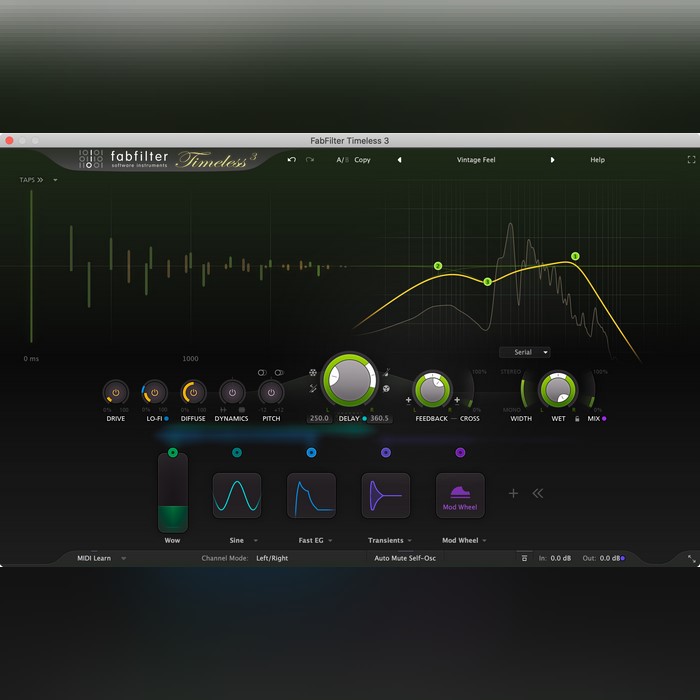The height and width of the screenshot is (700, 700).
Task: Open the Help menu
Action: [597, 160]
